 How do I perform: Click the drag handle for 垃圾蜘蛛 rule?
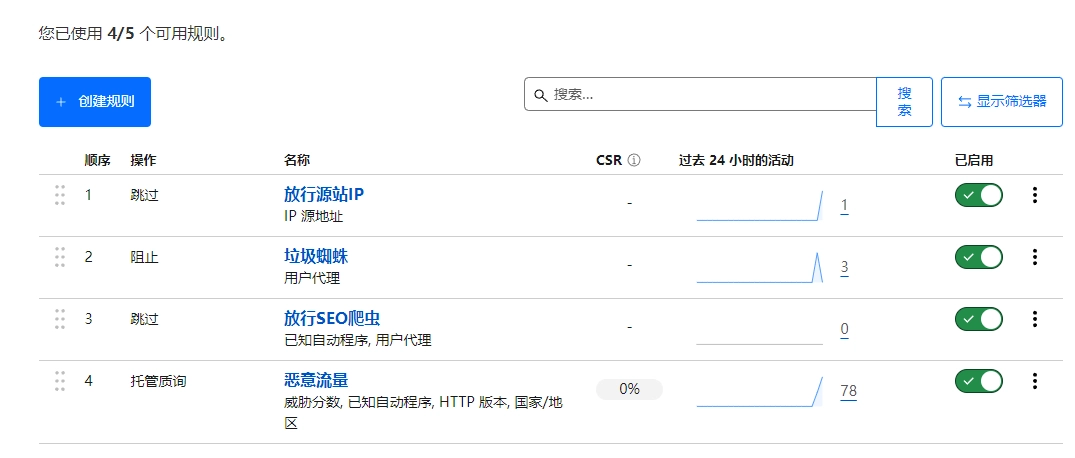coord(60,257)
